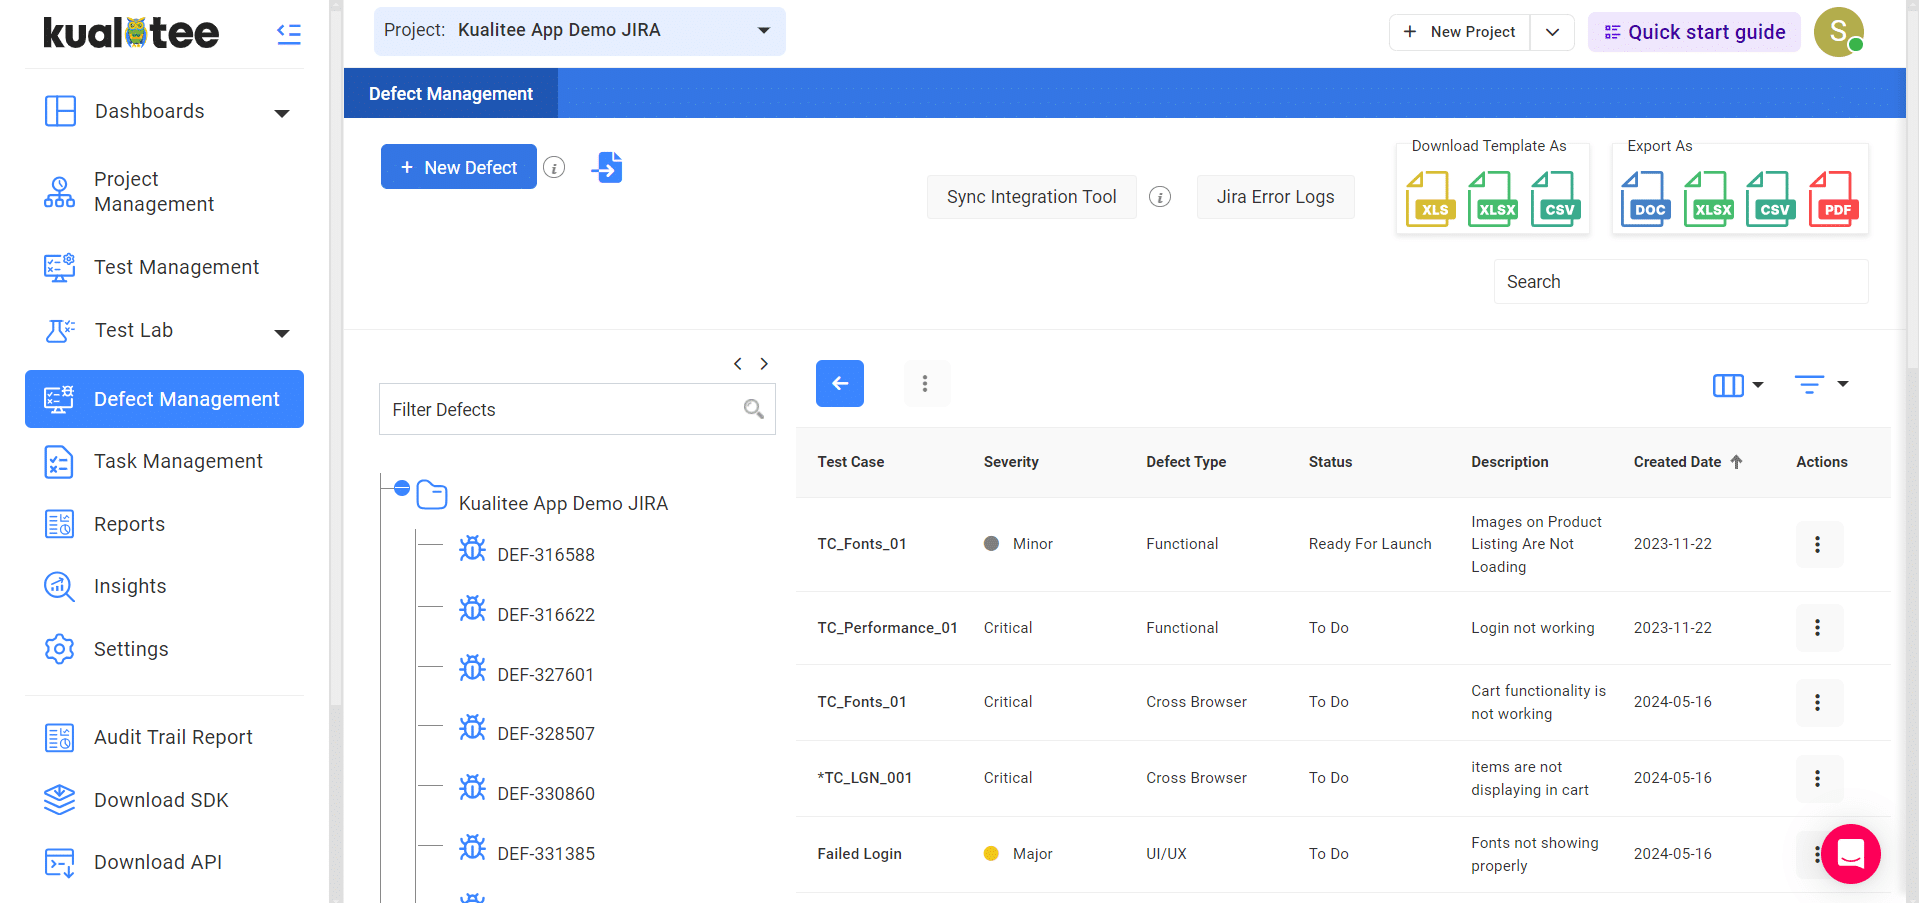Open Test Management in sidebar

pos(176,267)
